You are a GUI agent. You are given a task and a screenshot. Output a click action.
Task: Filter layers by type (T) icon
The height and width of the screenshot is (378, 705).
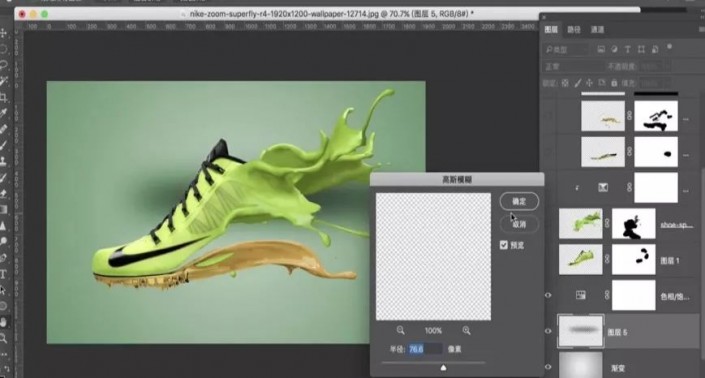[x=628, y=49]
